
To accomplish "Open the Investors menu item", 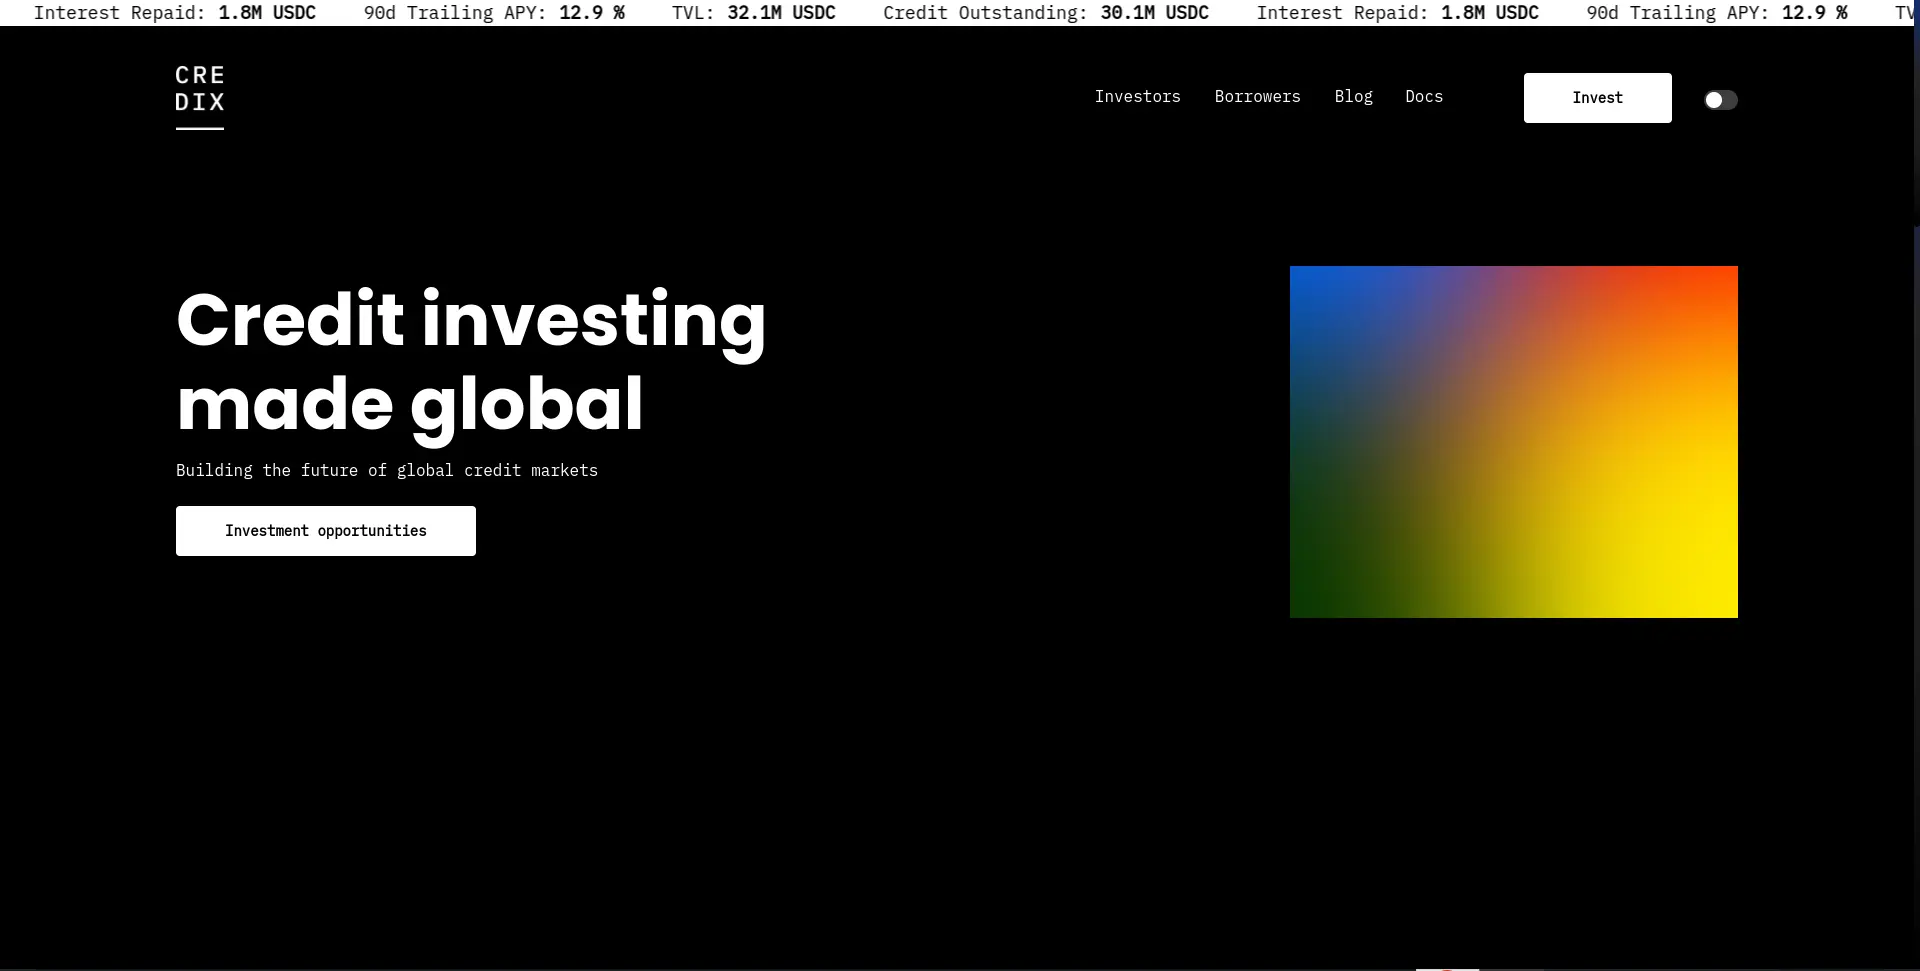I will point(1137,97).
